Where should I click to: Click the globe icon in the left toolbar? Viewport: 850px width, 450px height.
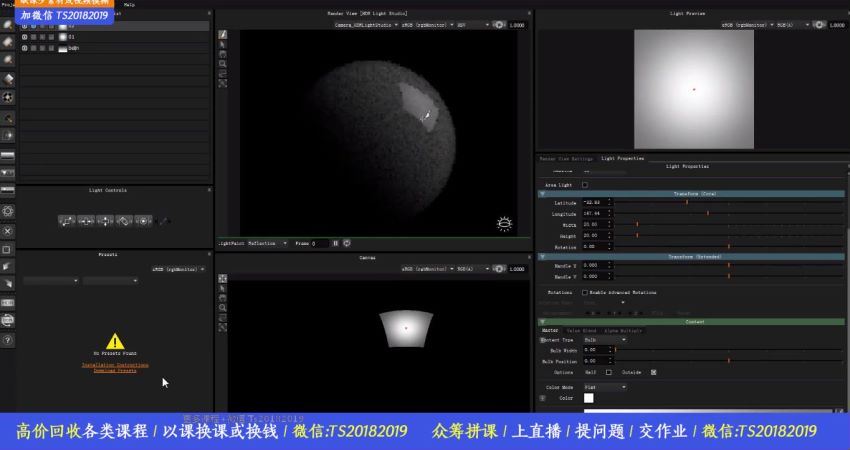pos(8,321)
